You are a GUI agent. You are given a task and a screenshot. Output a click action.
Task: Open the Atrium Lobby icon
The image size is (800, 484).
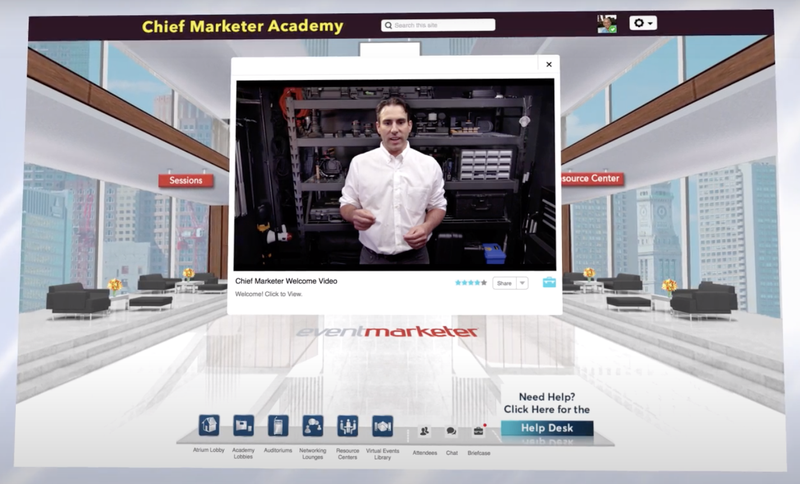point(209,425)
